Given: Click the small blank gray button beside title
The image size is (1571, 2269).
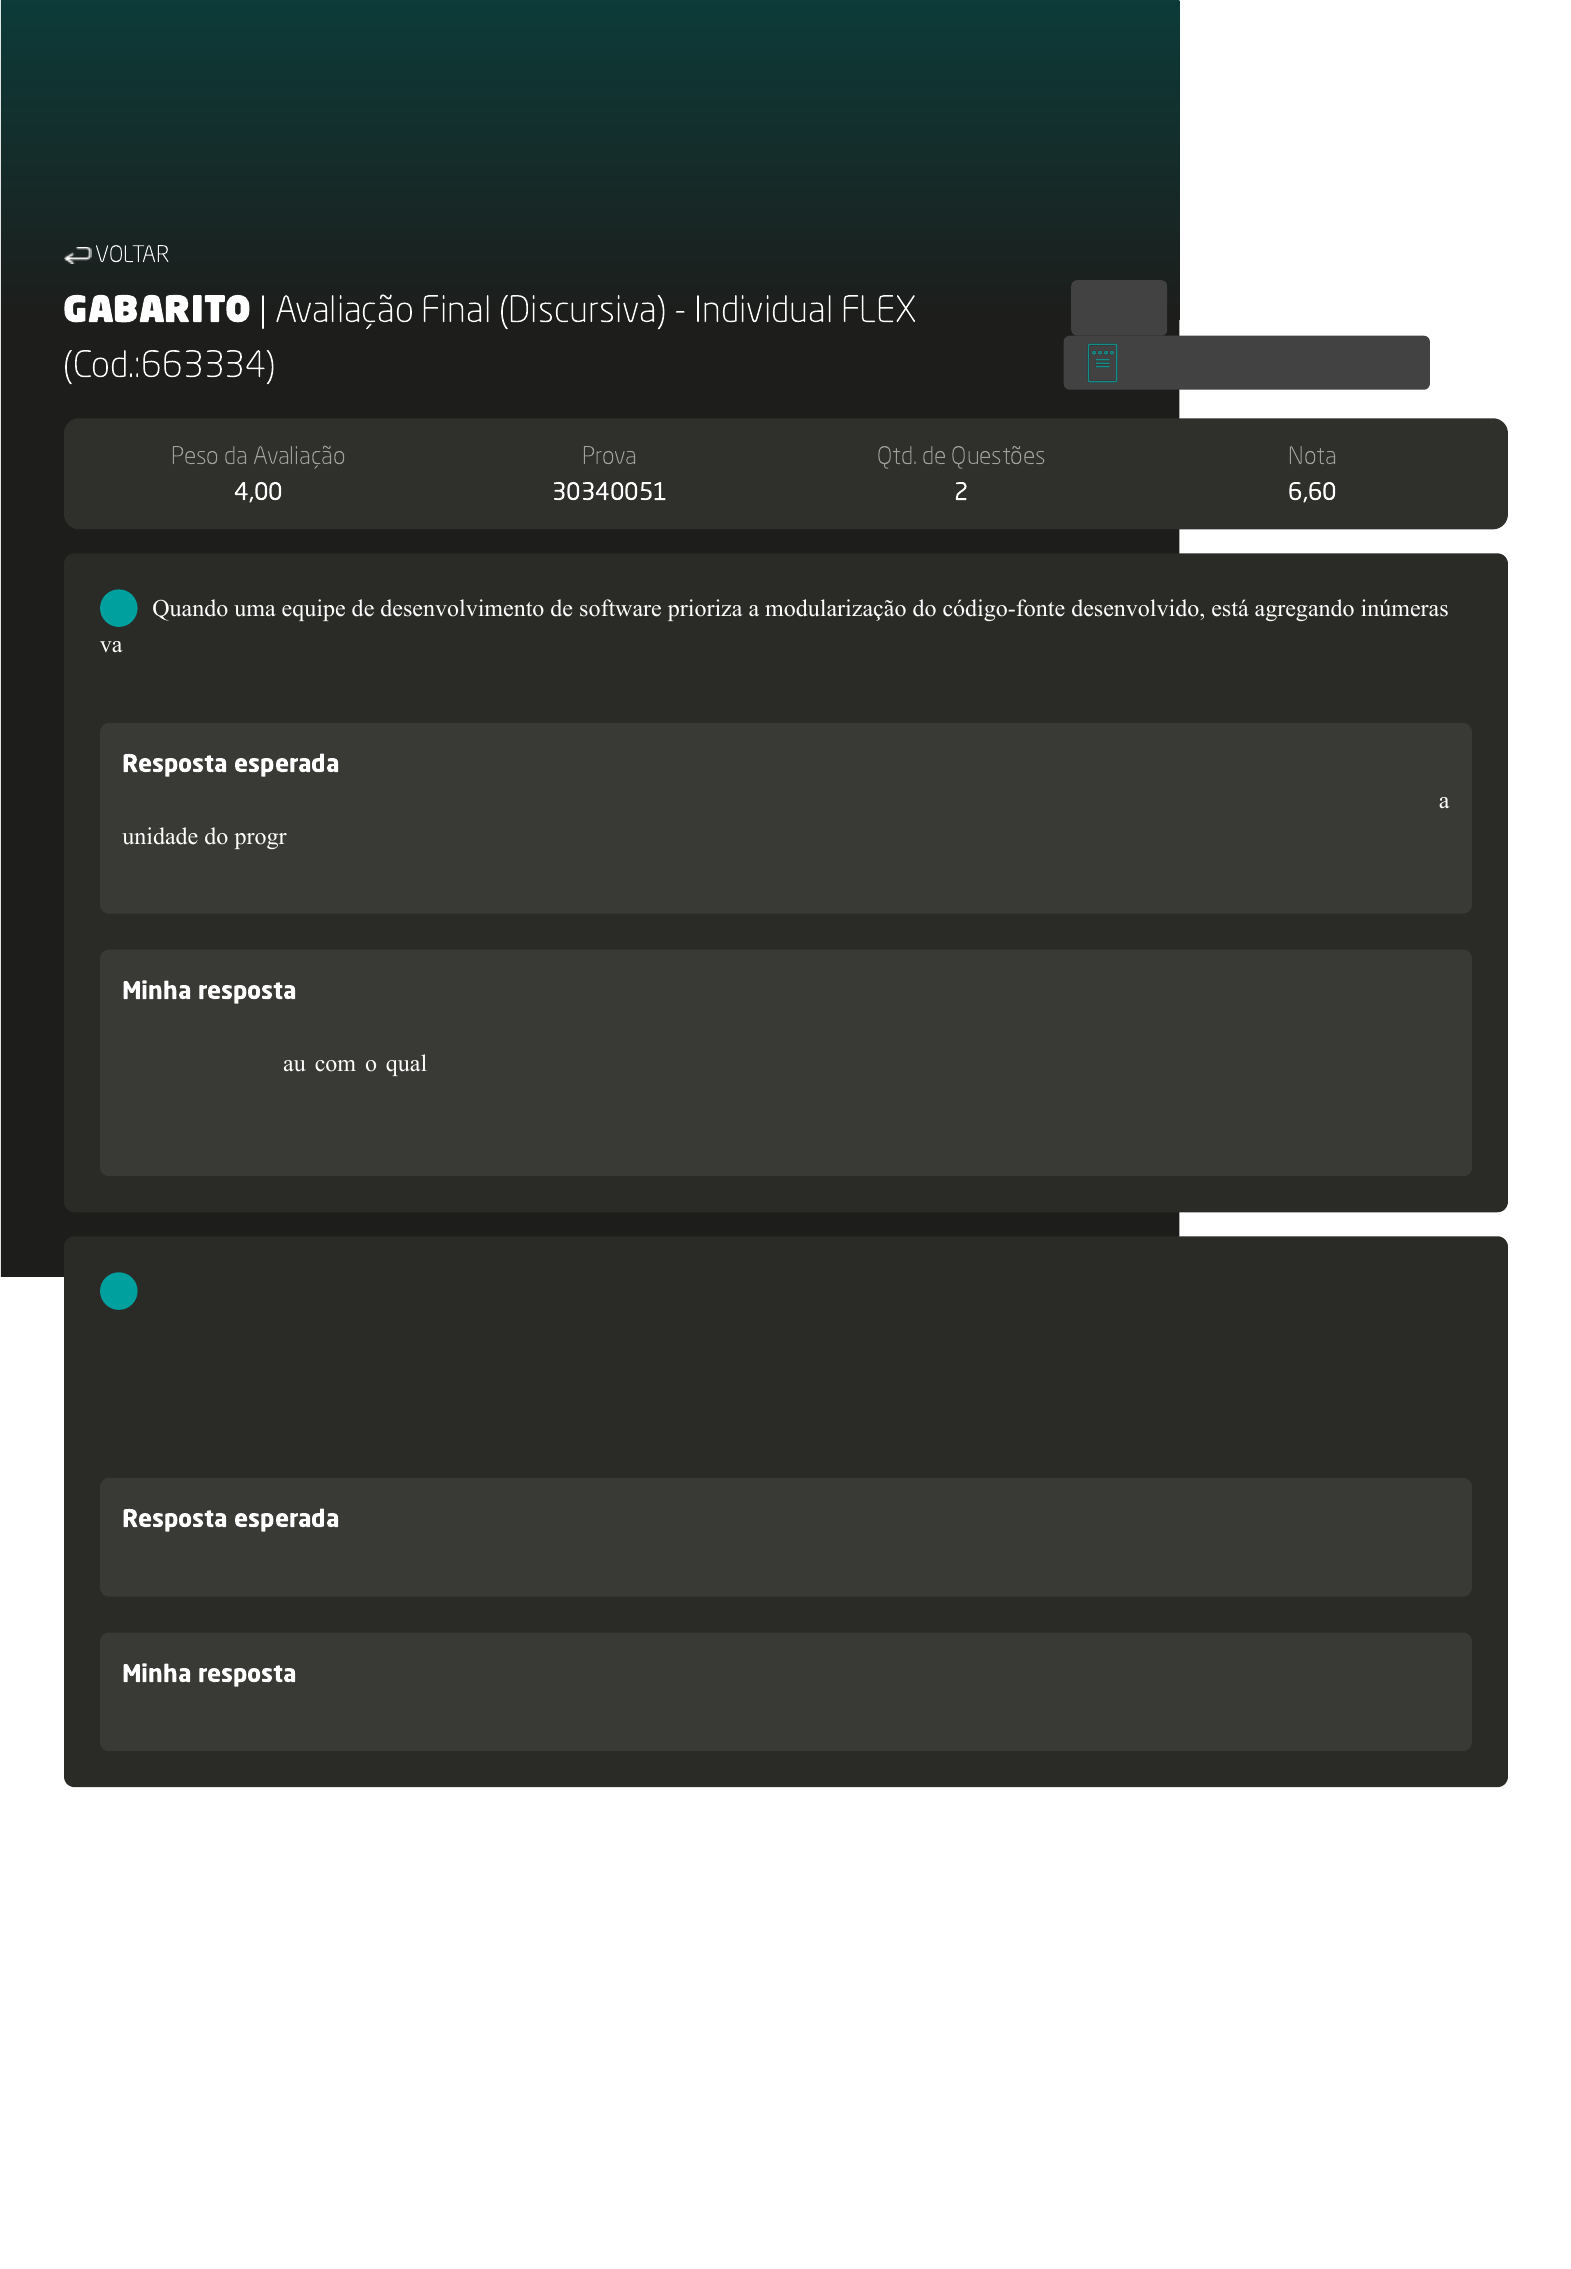Looking at the screenshot, I should pyautogui.click(x=1117, y=307).
